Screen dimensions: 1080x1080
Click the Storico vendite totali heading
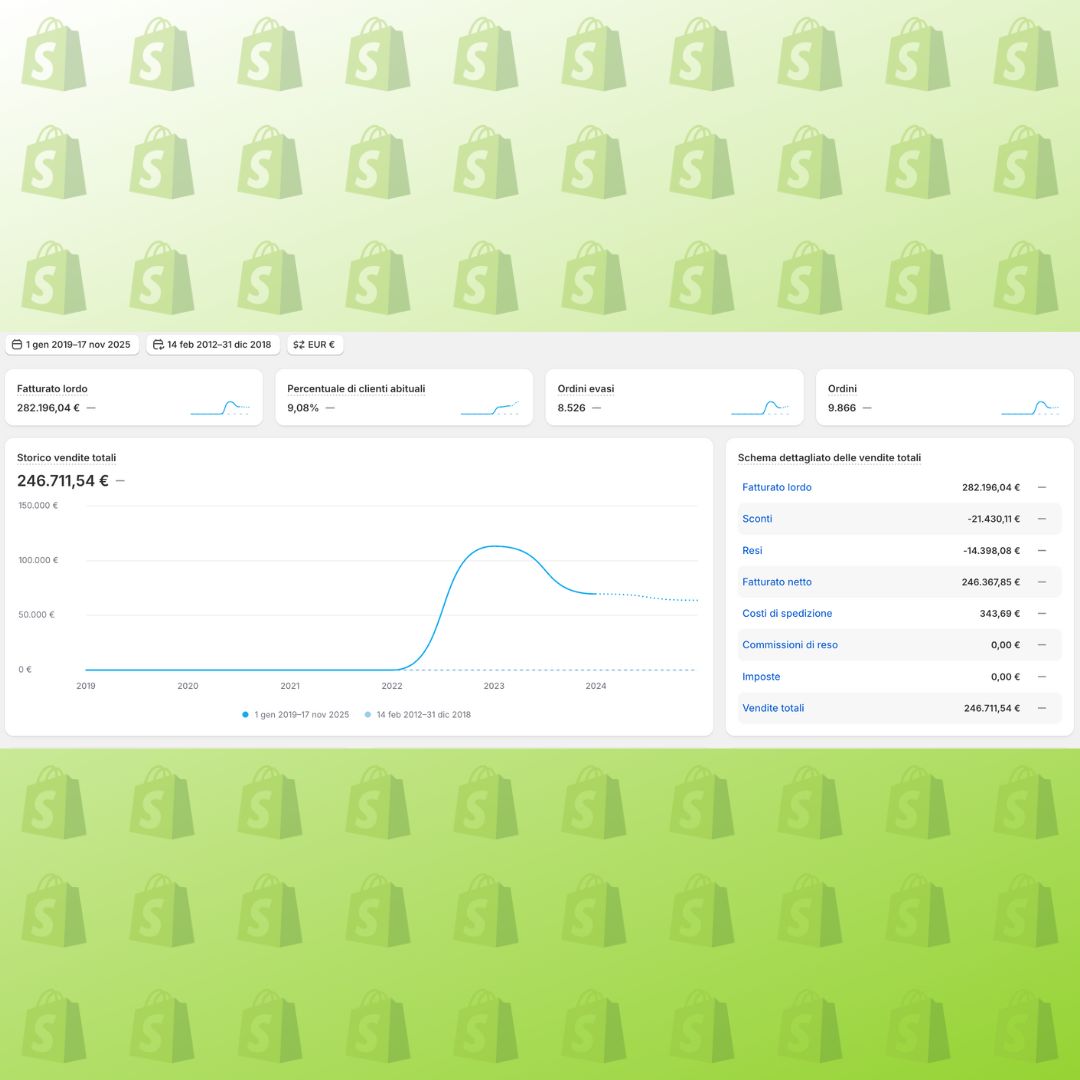(x=66, y=457)
